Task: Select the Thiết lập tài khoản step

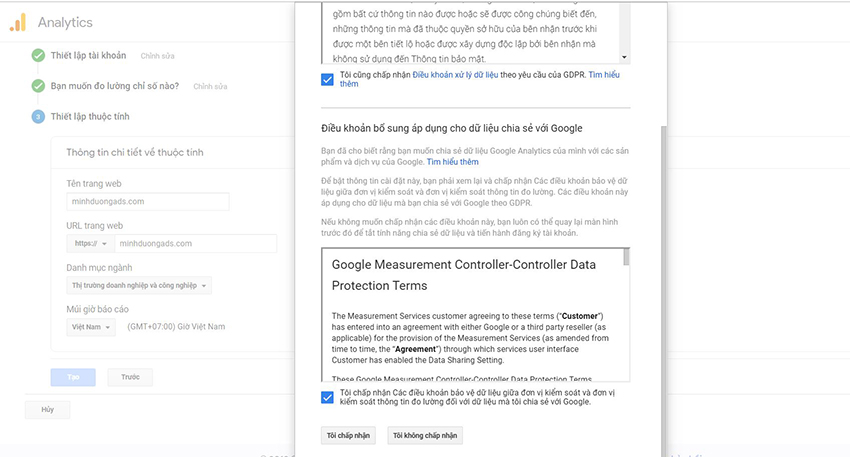Action: 88,55
